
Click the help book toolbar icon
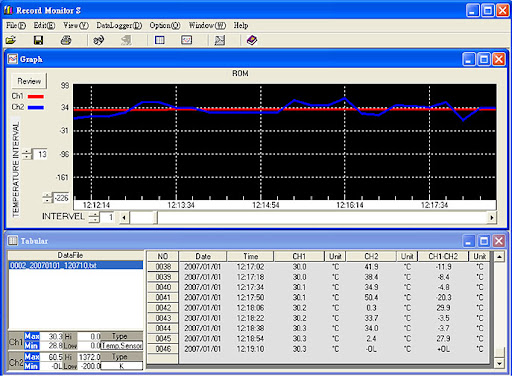(252, 40)
